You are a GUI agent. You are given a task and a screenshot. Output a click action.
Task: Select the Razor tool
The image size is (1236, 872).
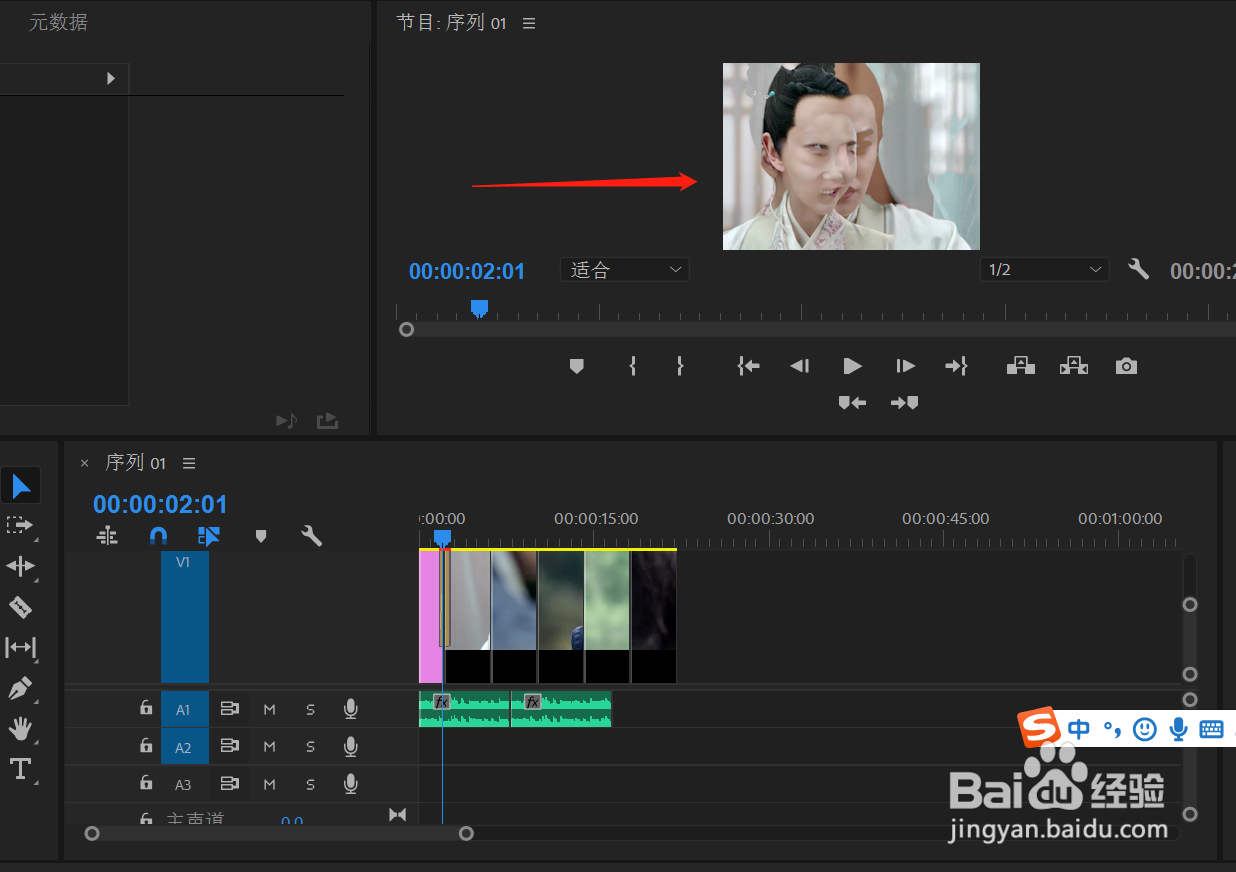coord(20,607)
